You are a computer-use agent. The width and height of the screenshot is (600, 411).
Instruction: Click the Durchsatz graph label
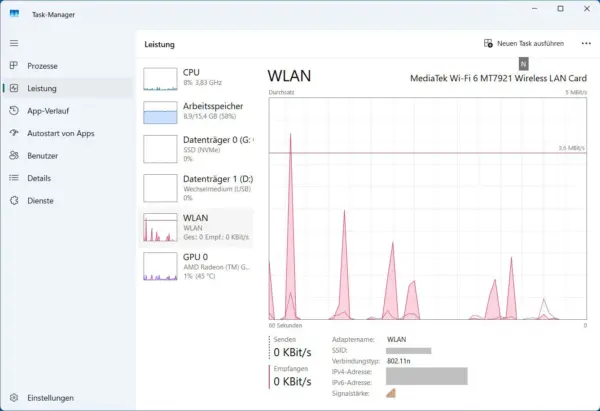[281, 92]
